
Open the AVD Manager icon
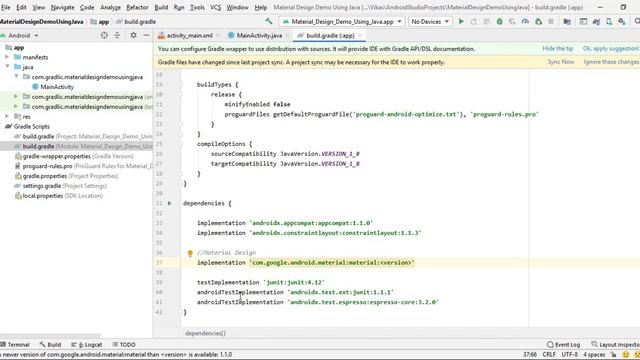(x=609, y=21)
